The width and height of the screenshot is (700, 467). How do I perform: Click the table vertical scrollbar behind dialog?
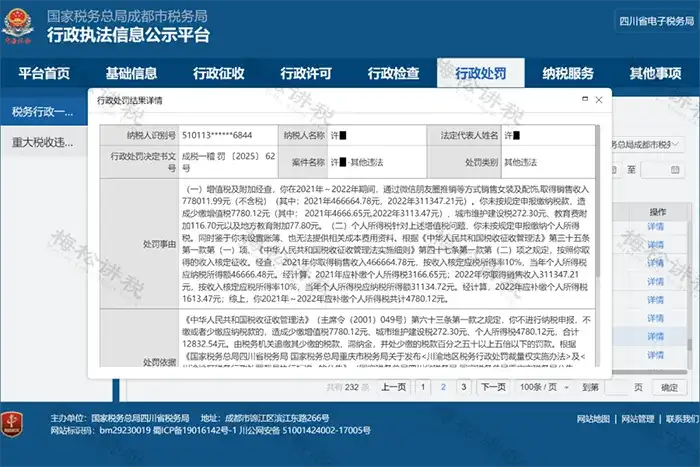click(x=689, y=344)
